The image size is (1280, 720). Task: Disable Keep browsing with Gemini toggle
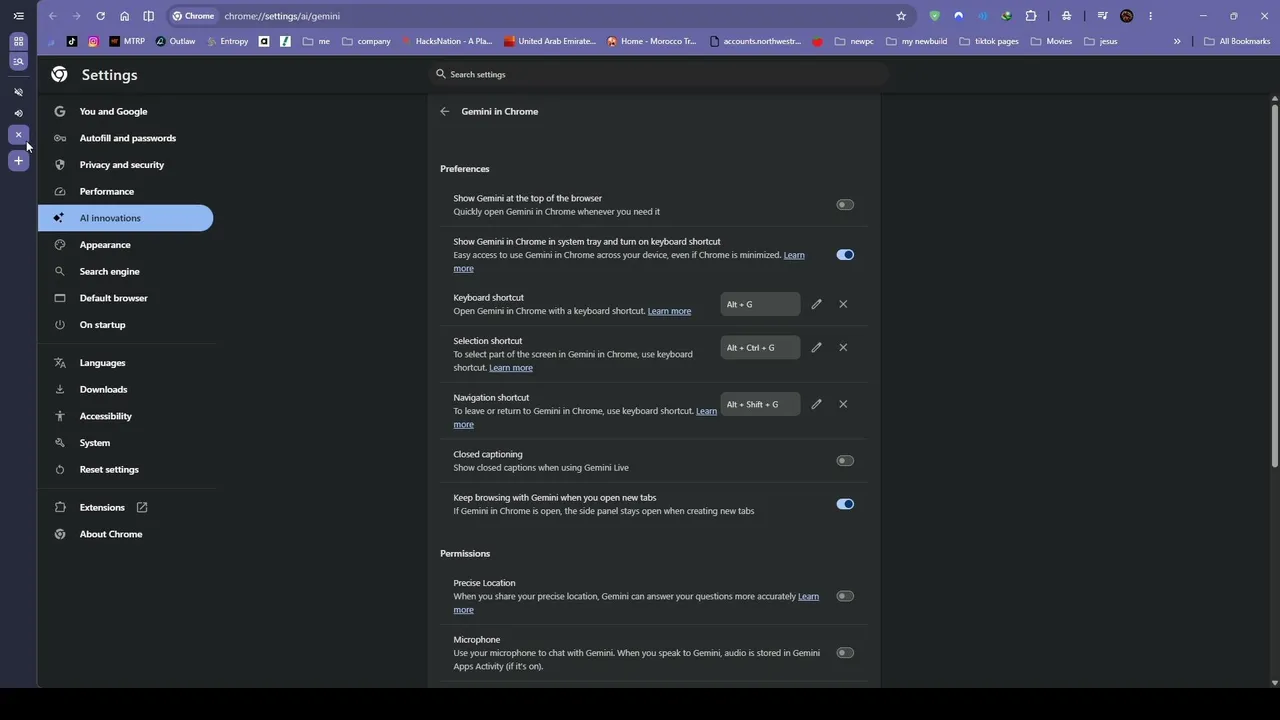coord(845,504)
